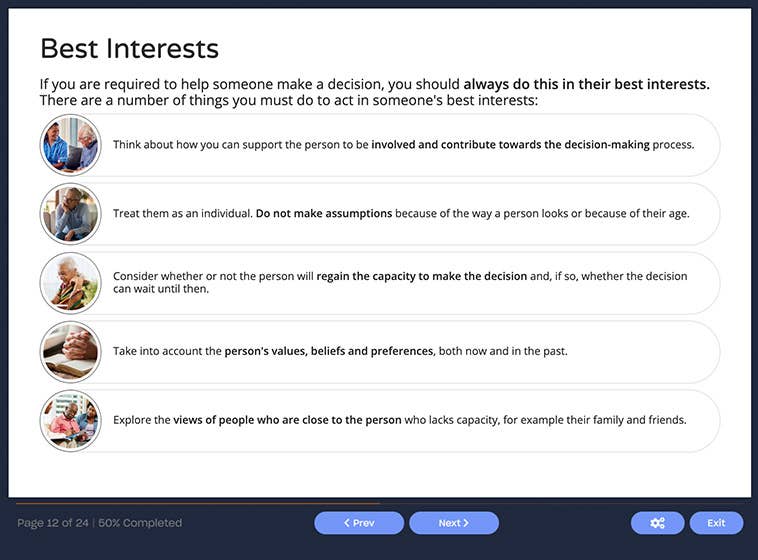Click the praying hands image

(x=70, y=352)
